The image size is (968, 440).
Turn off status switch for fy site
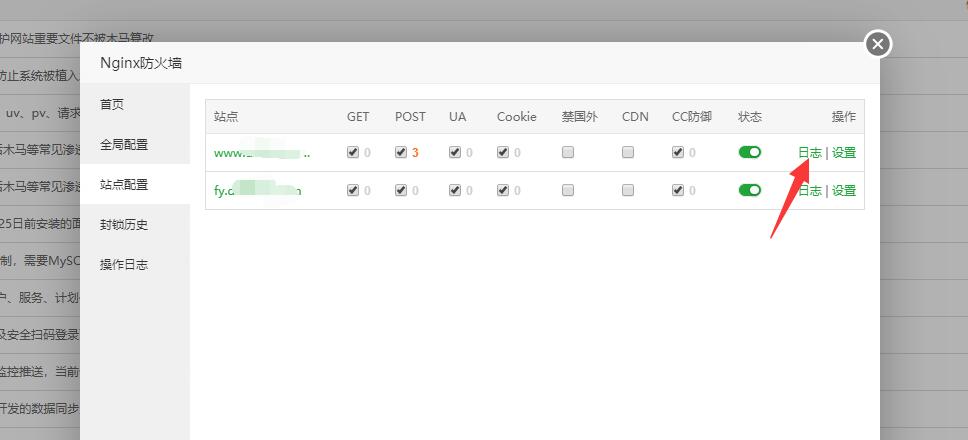tap(749, 191)
